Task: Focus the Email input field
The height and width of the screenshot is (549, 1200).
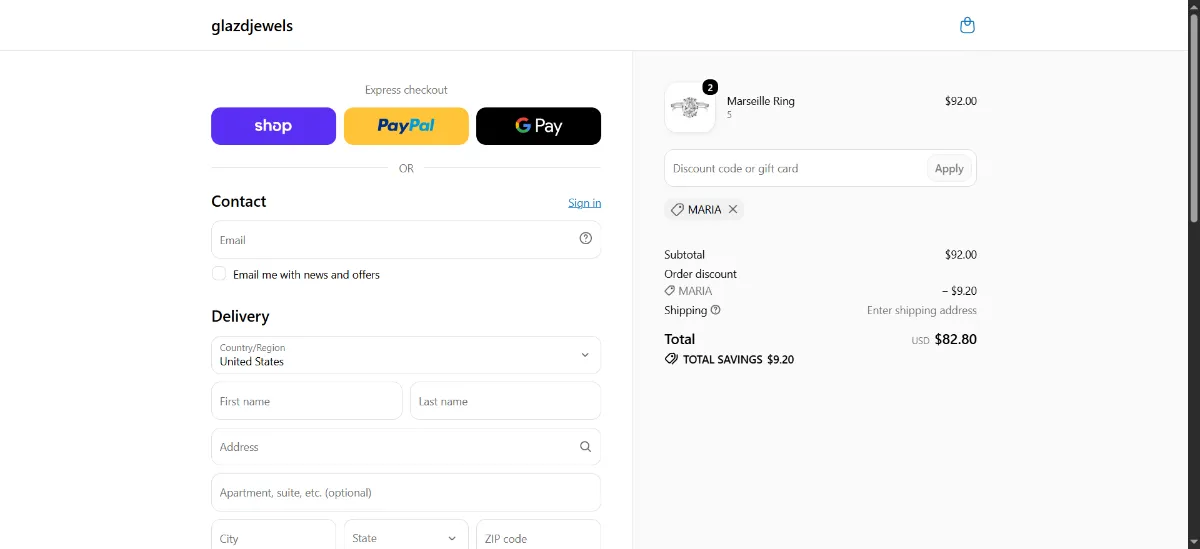Action: [406, 239]
